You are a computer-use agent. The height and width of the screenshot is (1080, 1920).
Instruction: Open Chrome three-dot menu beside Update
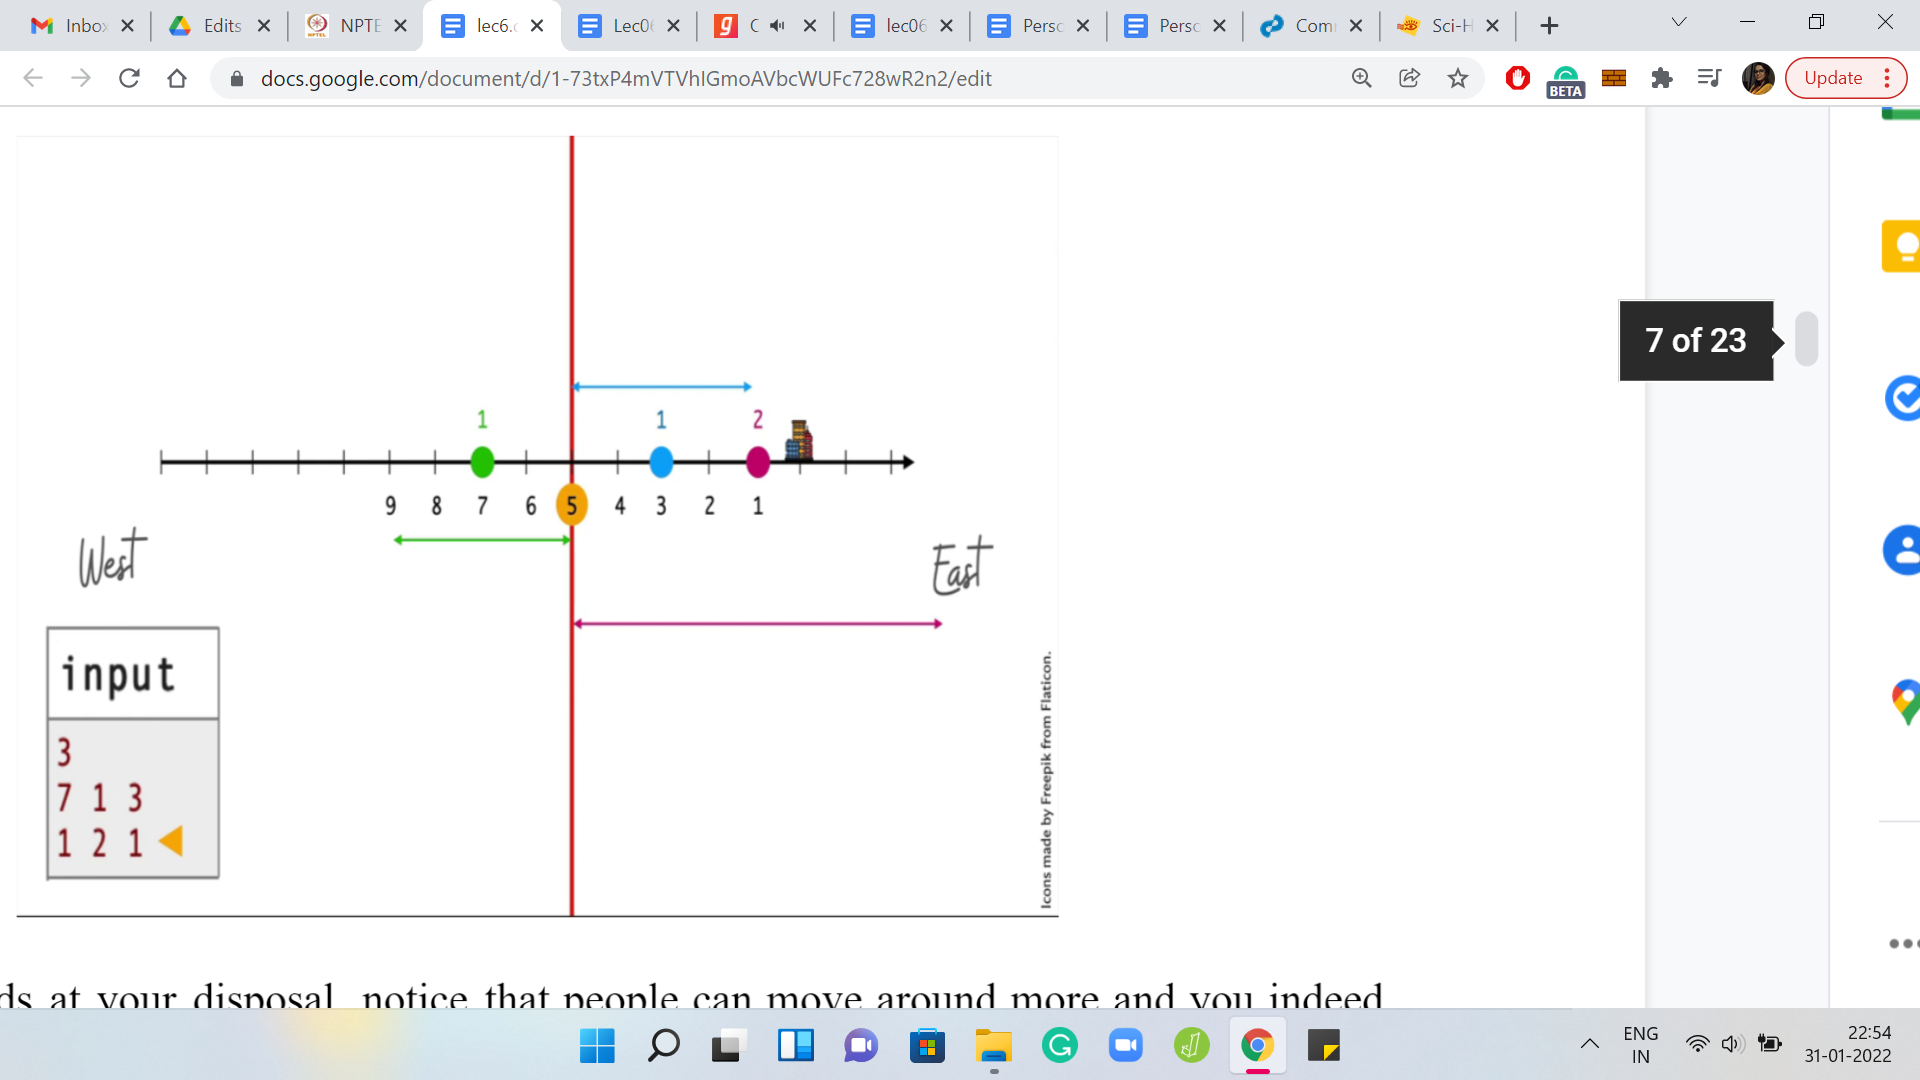tap(1887, 78)
